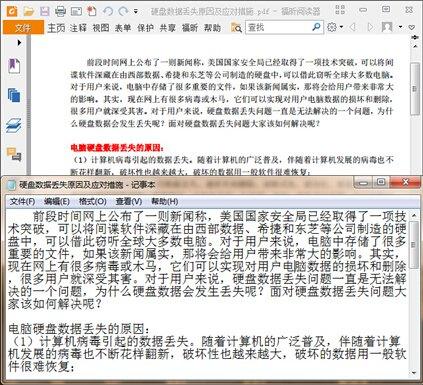Undo the last action in Foxit
The image size is (423, 385).
click(x=108, y=11)
